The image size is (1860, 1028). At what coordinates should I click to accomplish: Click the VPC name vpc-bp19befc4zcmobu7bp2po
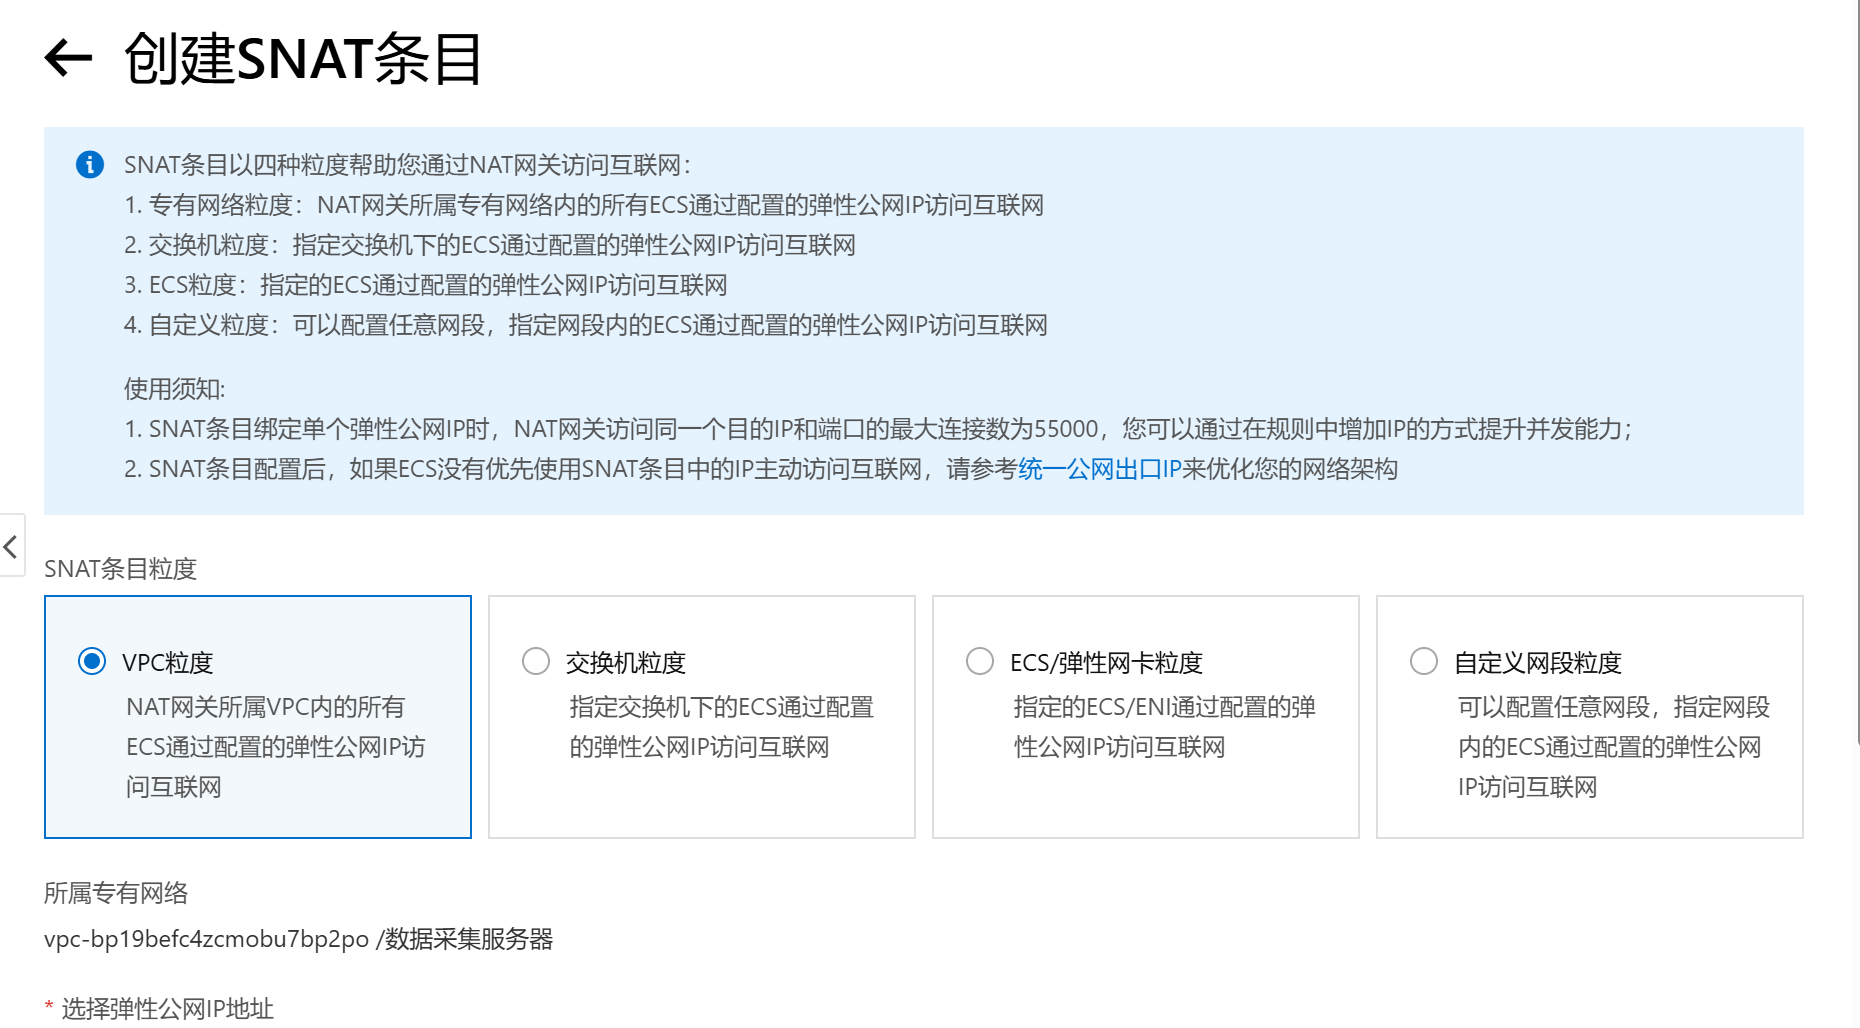tap(205, 939)
